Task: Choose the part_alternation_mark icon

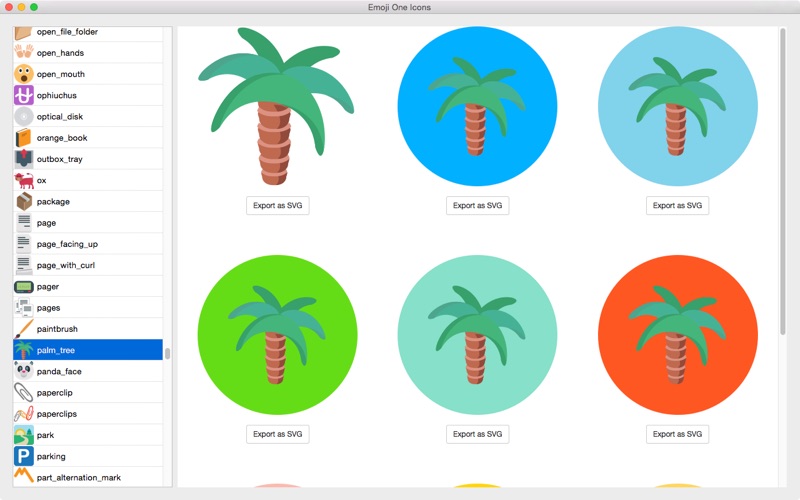Action: 23,477
